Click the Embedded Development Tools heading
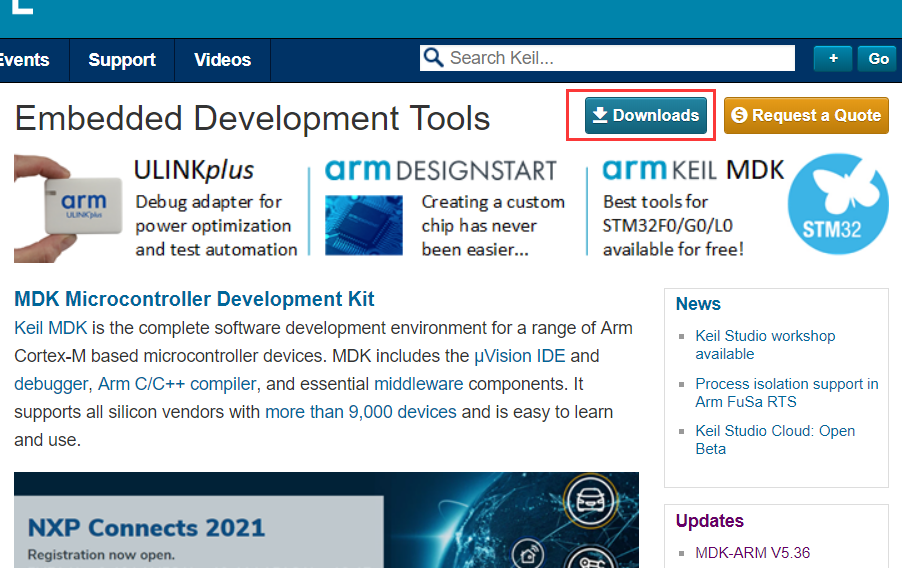Viewport: 902px width, 568px height. pyautogui.click(x=253, y=119)
